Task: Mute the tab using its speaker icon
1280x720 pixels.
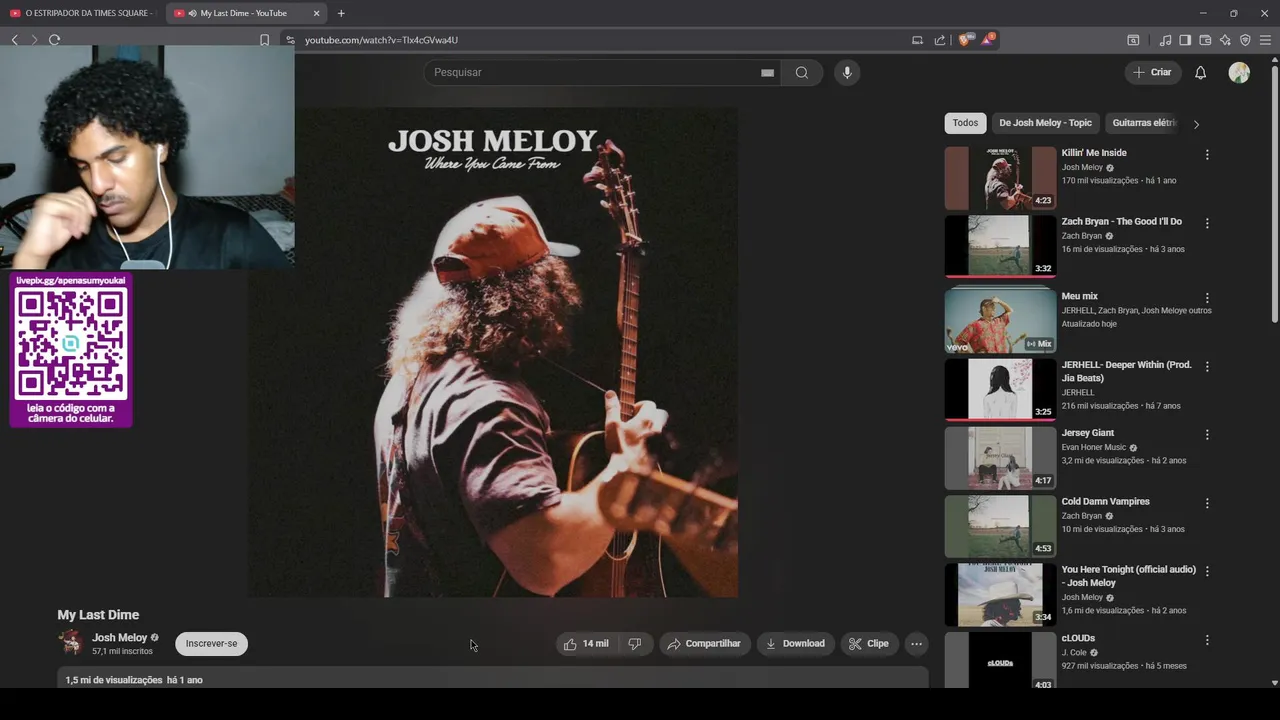Action: (x=192, y=13)
